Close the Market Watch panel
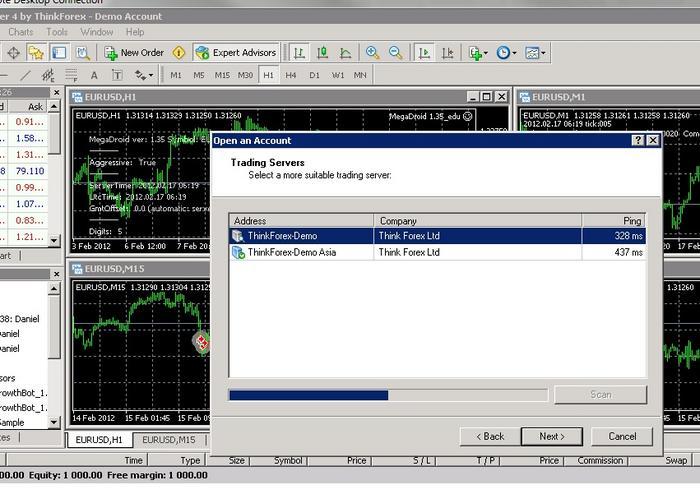Image resolution: width=700 pixels, height=494 pixels. [57, 92]
